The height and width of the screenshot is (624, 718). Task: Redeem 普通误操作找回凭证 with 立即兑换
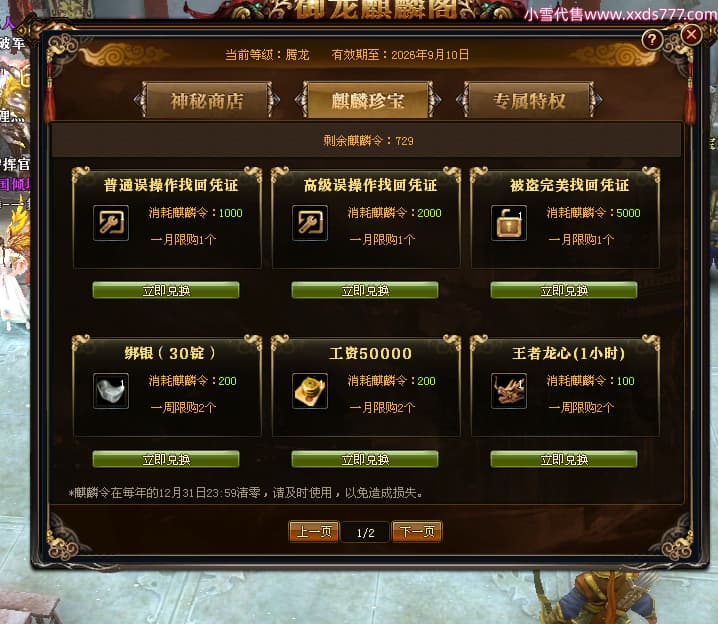(166, 290)
